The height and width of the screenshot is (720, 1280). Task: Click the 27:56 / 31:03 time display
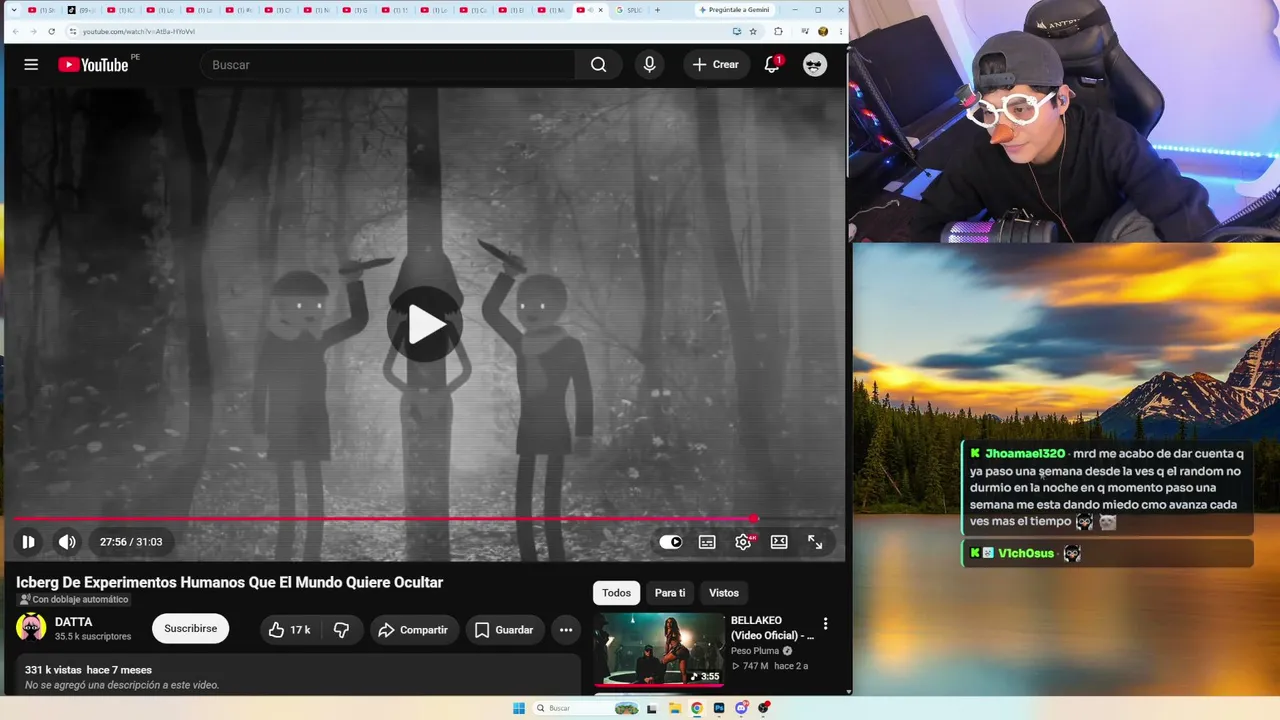tap(131, 542)
